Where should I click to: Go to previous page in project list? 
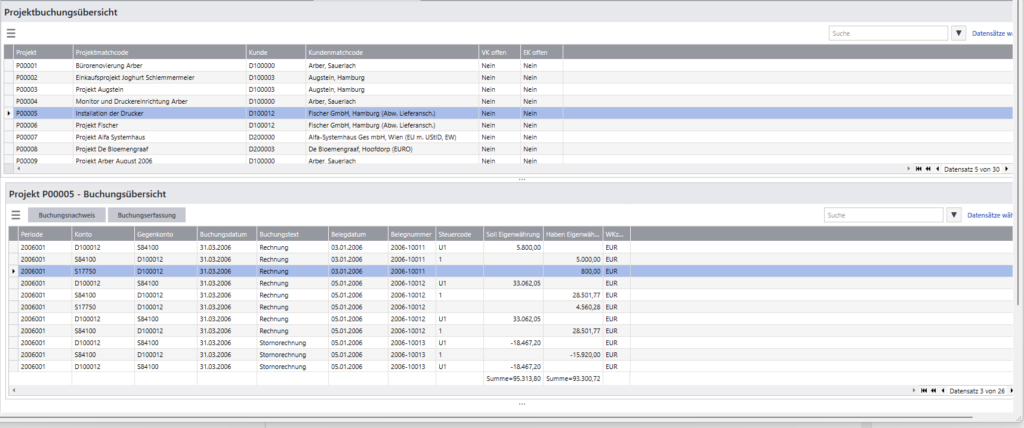(x=927, y=169)
